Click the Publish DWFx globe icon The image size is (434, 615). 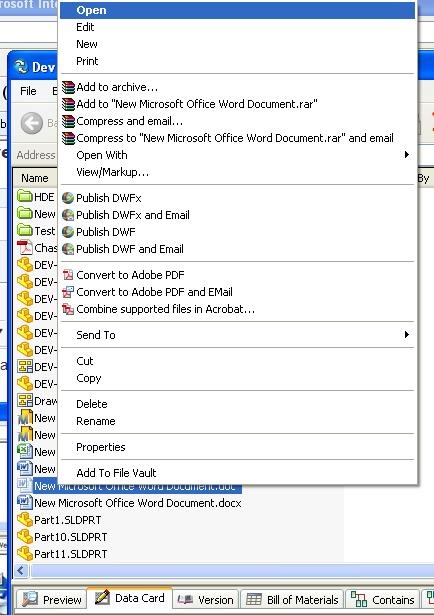[x=68, y=198]
